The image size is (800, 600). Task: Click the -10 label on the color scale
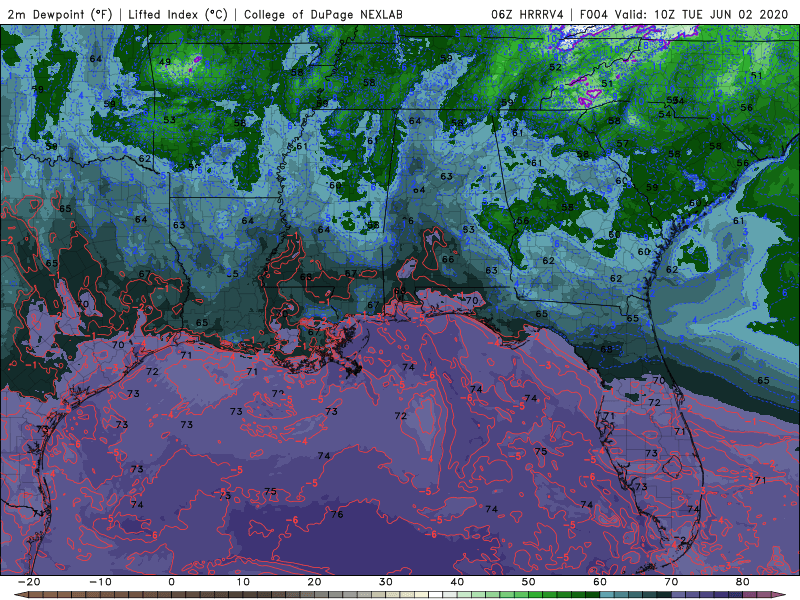click(x=100, y=582)
